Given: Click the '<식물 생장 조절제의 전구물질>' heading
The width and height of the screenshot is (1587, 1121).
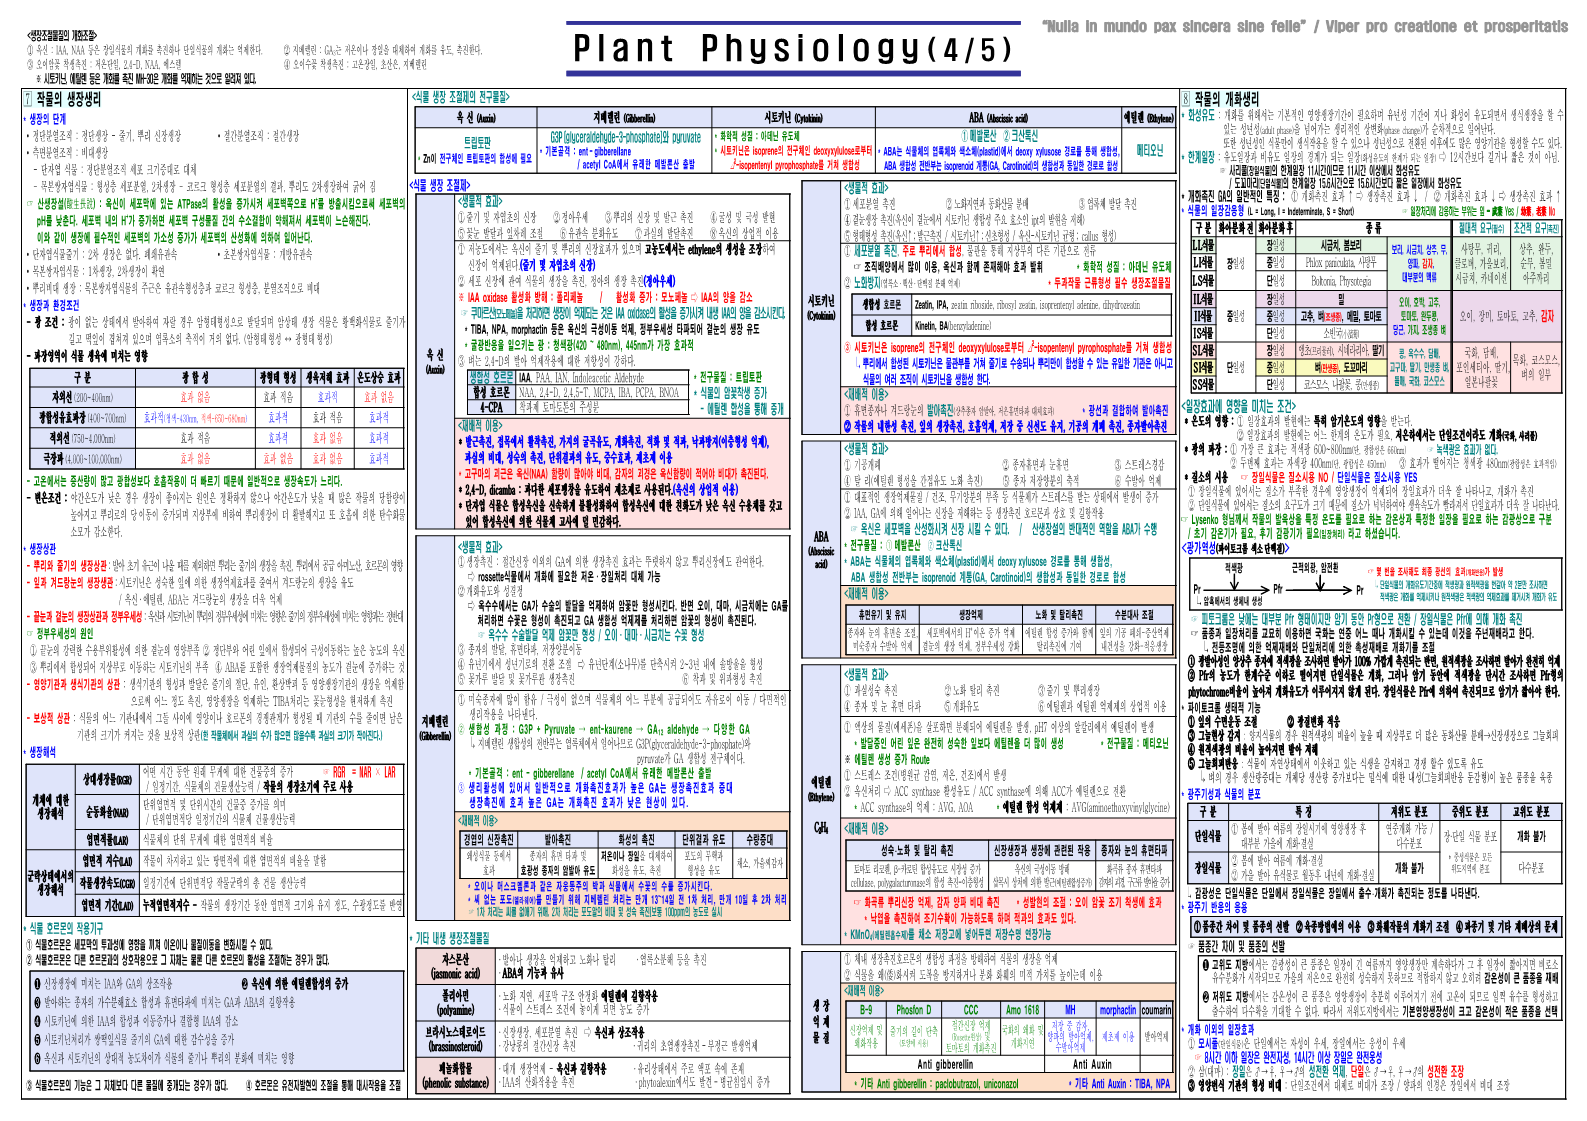Looking at the screenshot, I should tap(460, 97).
